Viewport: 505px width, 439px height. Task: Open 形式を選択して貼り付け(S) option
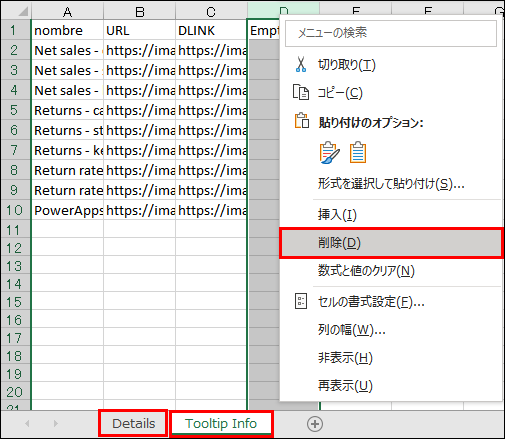(x=391, y=183)
